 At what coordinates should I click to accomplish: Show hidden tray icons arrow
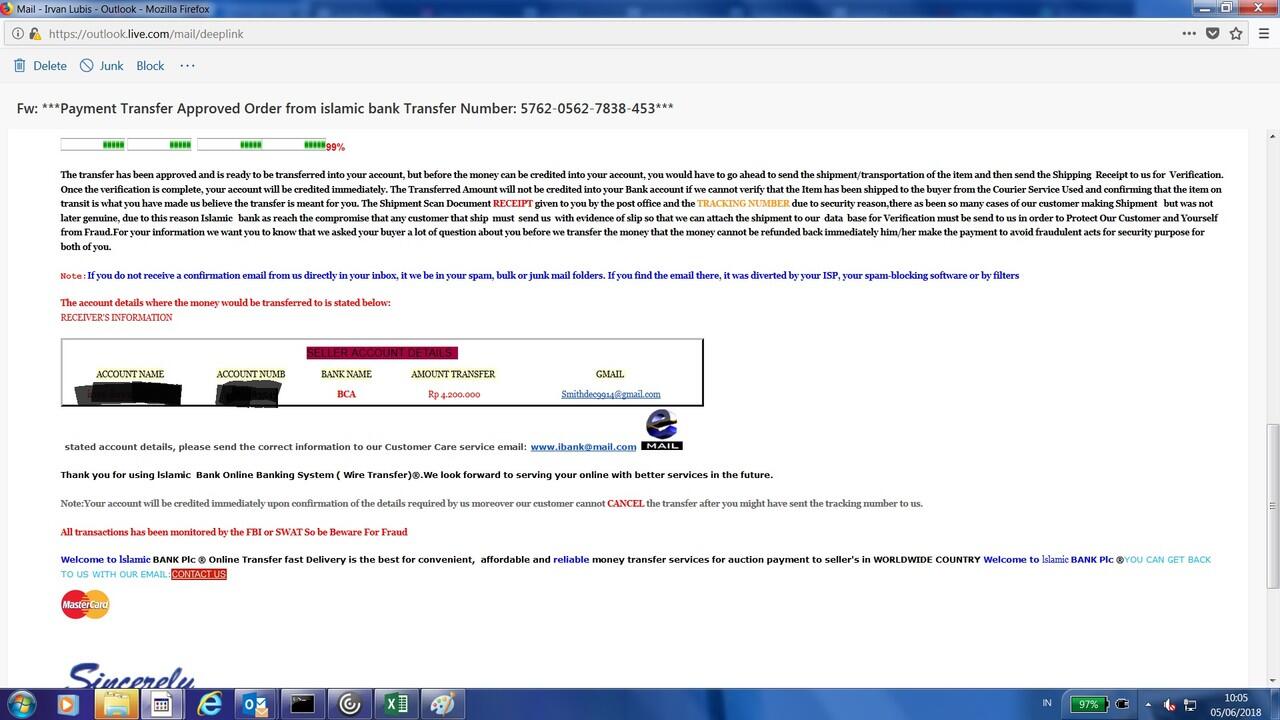click(1147, 705)
